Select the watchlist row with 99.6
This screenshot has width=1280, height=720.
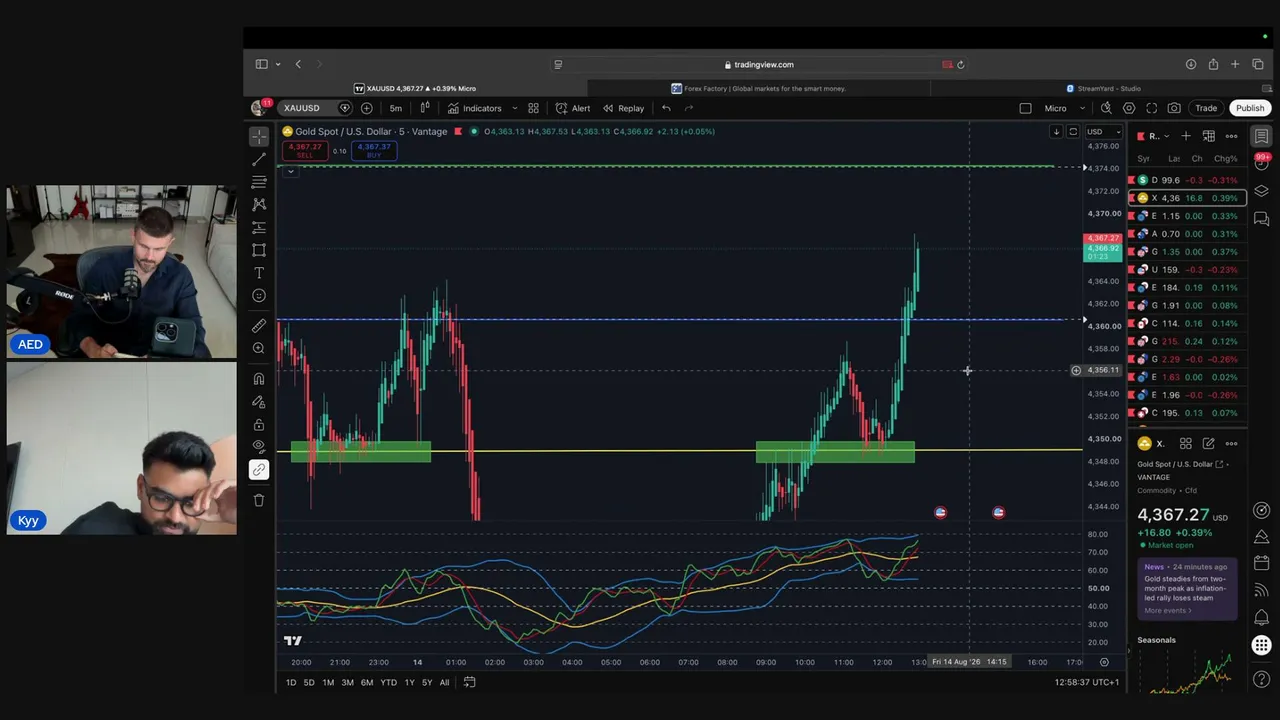pos(1187,180)
